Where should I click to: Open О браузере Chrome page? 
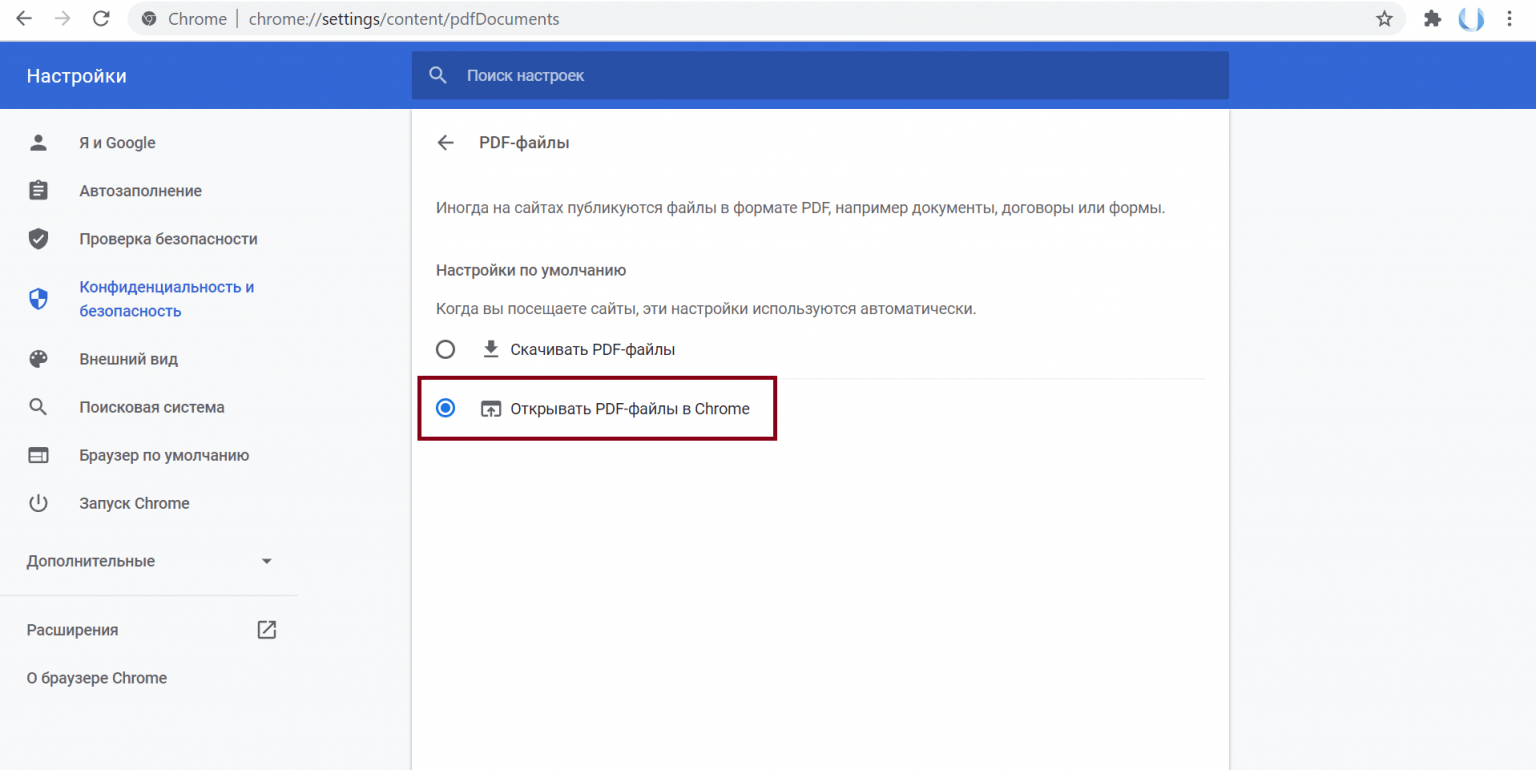click(97, 678)
